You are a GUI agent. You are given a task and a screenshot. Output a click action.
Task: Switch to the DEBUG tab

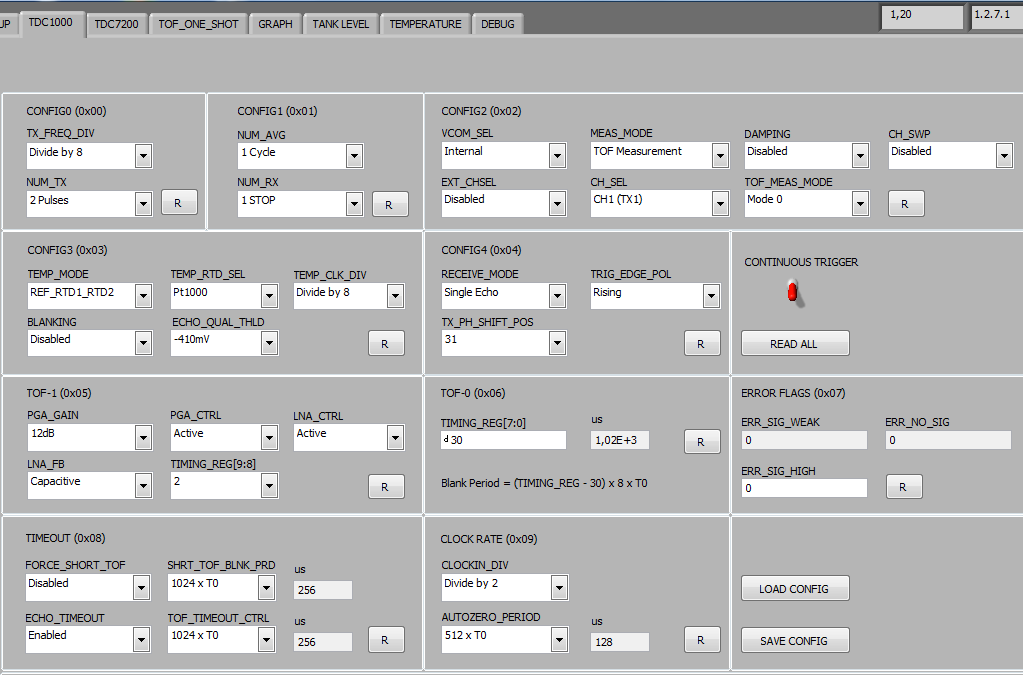point(498,24)
